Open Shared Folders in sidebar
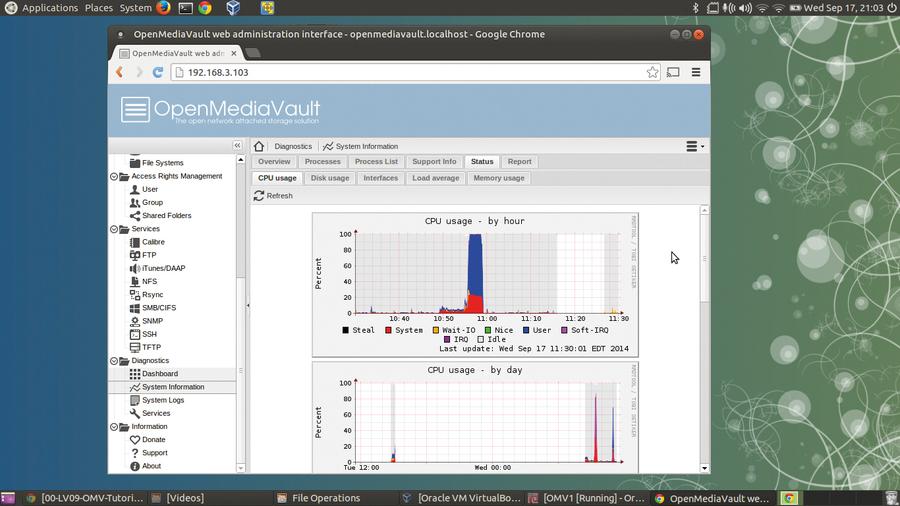This screenshot has width=900, height=506. tap(160, 216)
